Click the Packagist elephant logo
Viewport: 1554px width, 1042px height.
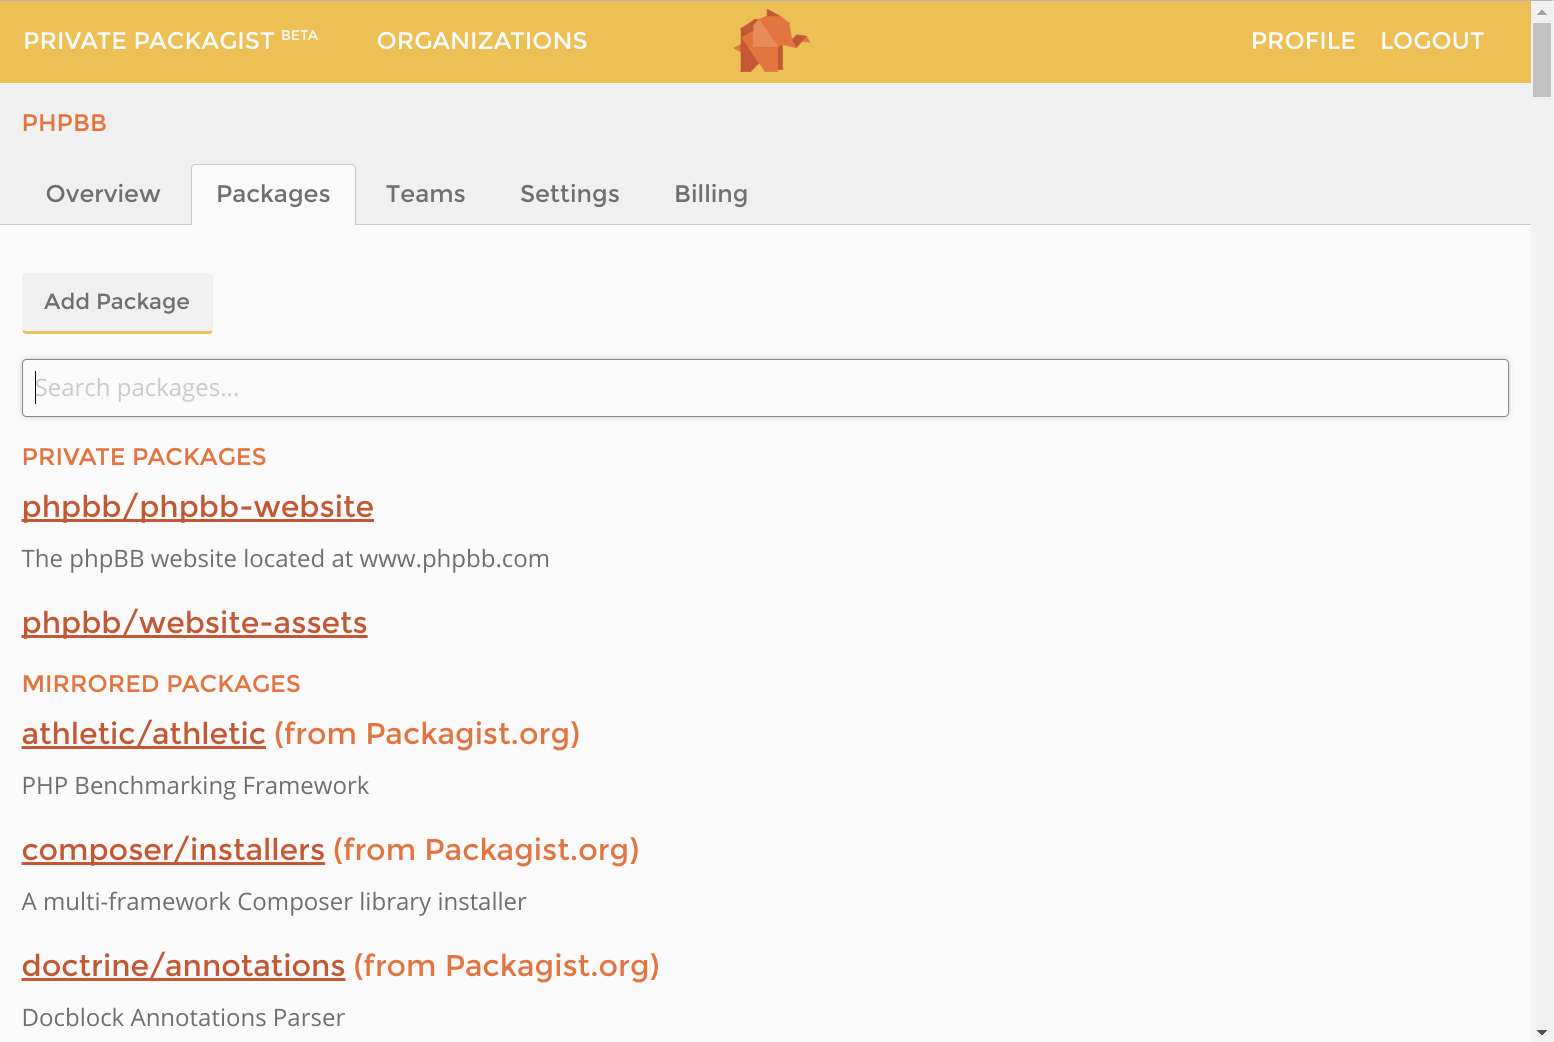click(x=770, y=41)
